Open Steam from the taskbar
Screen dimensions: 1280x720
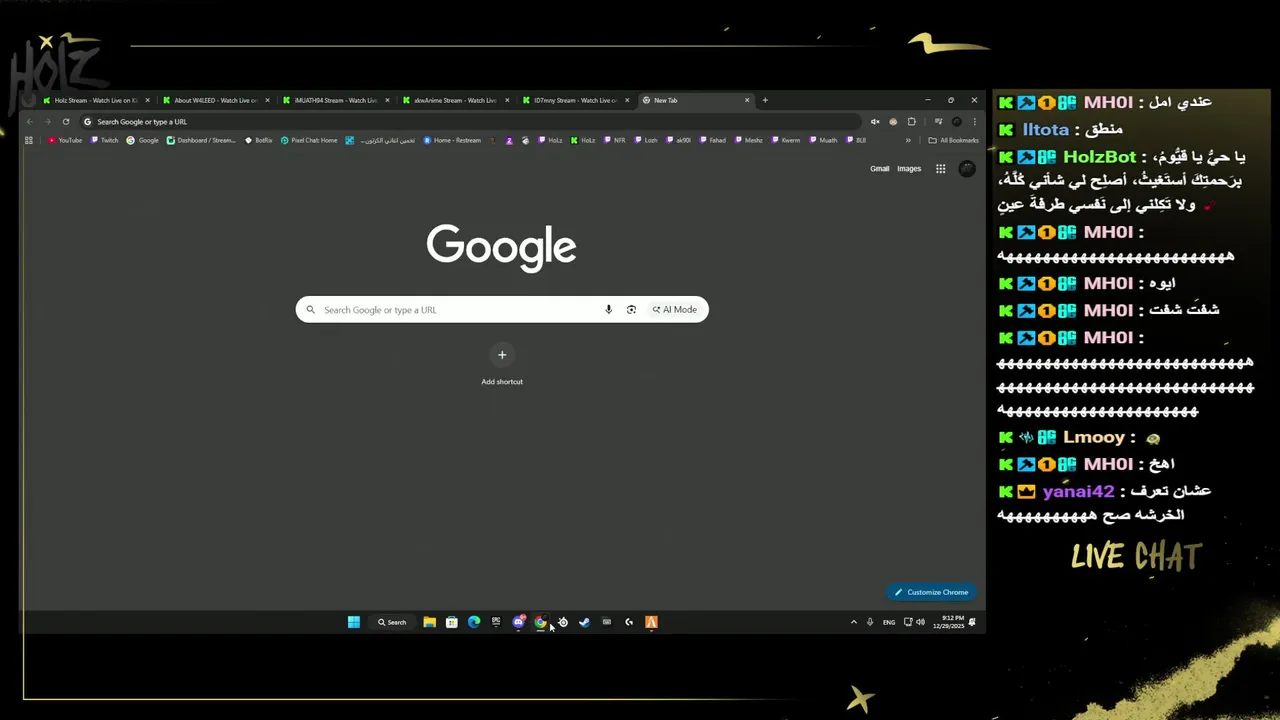584,622
